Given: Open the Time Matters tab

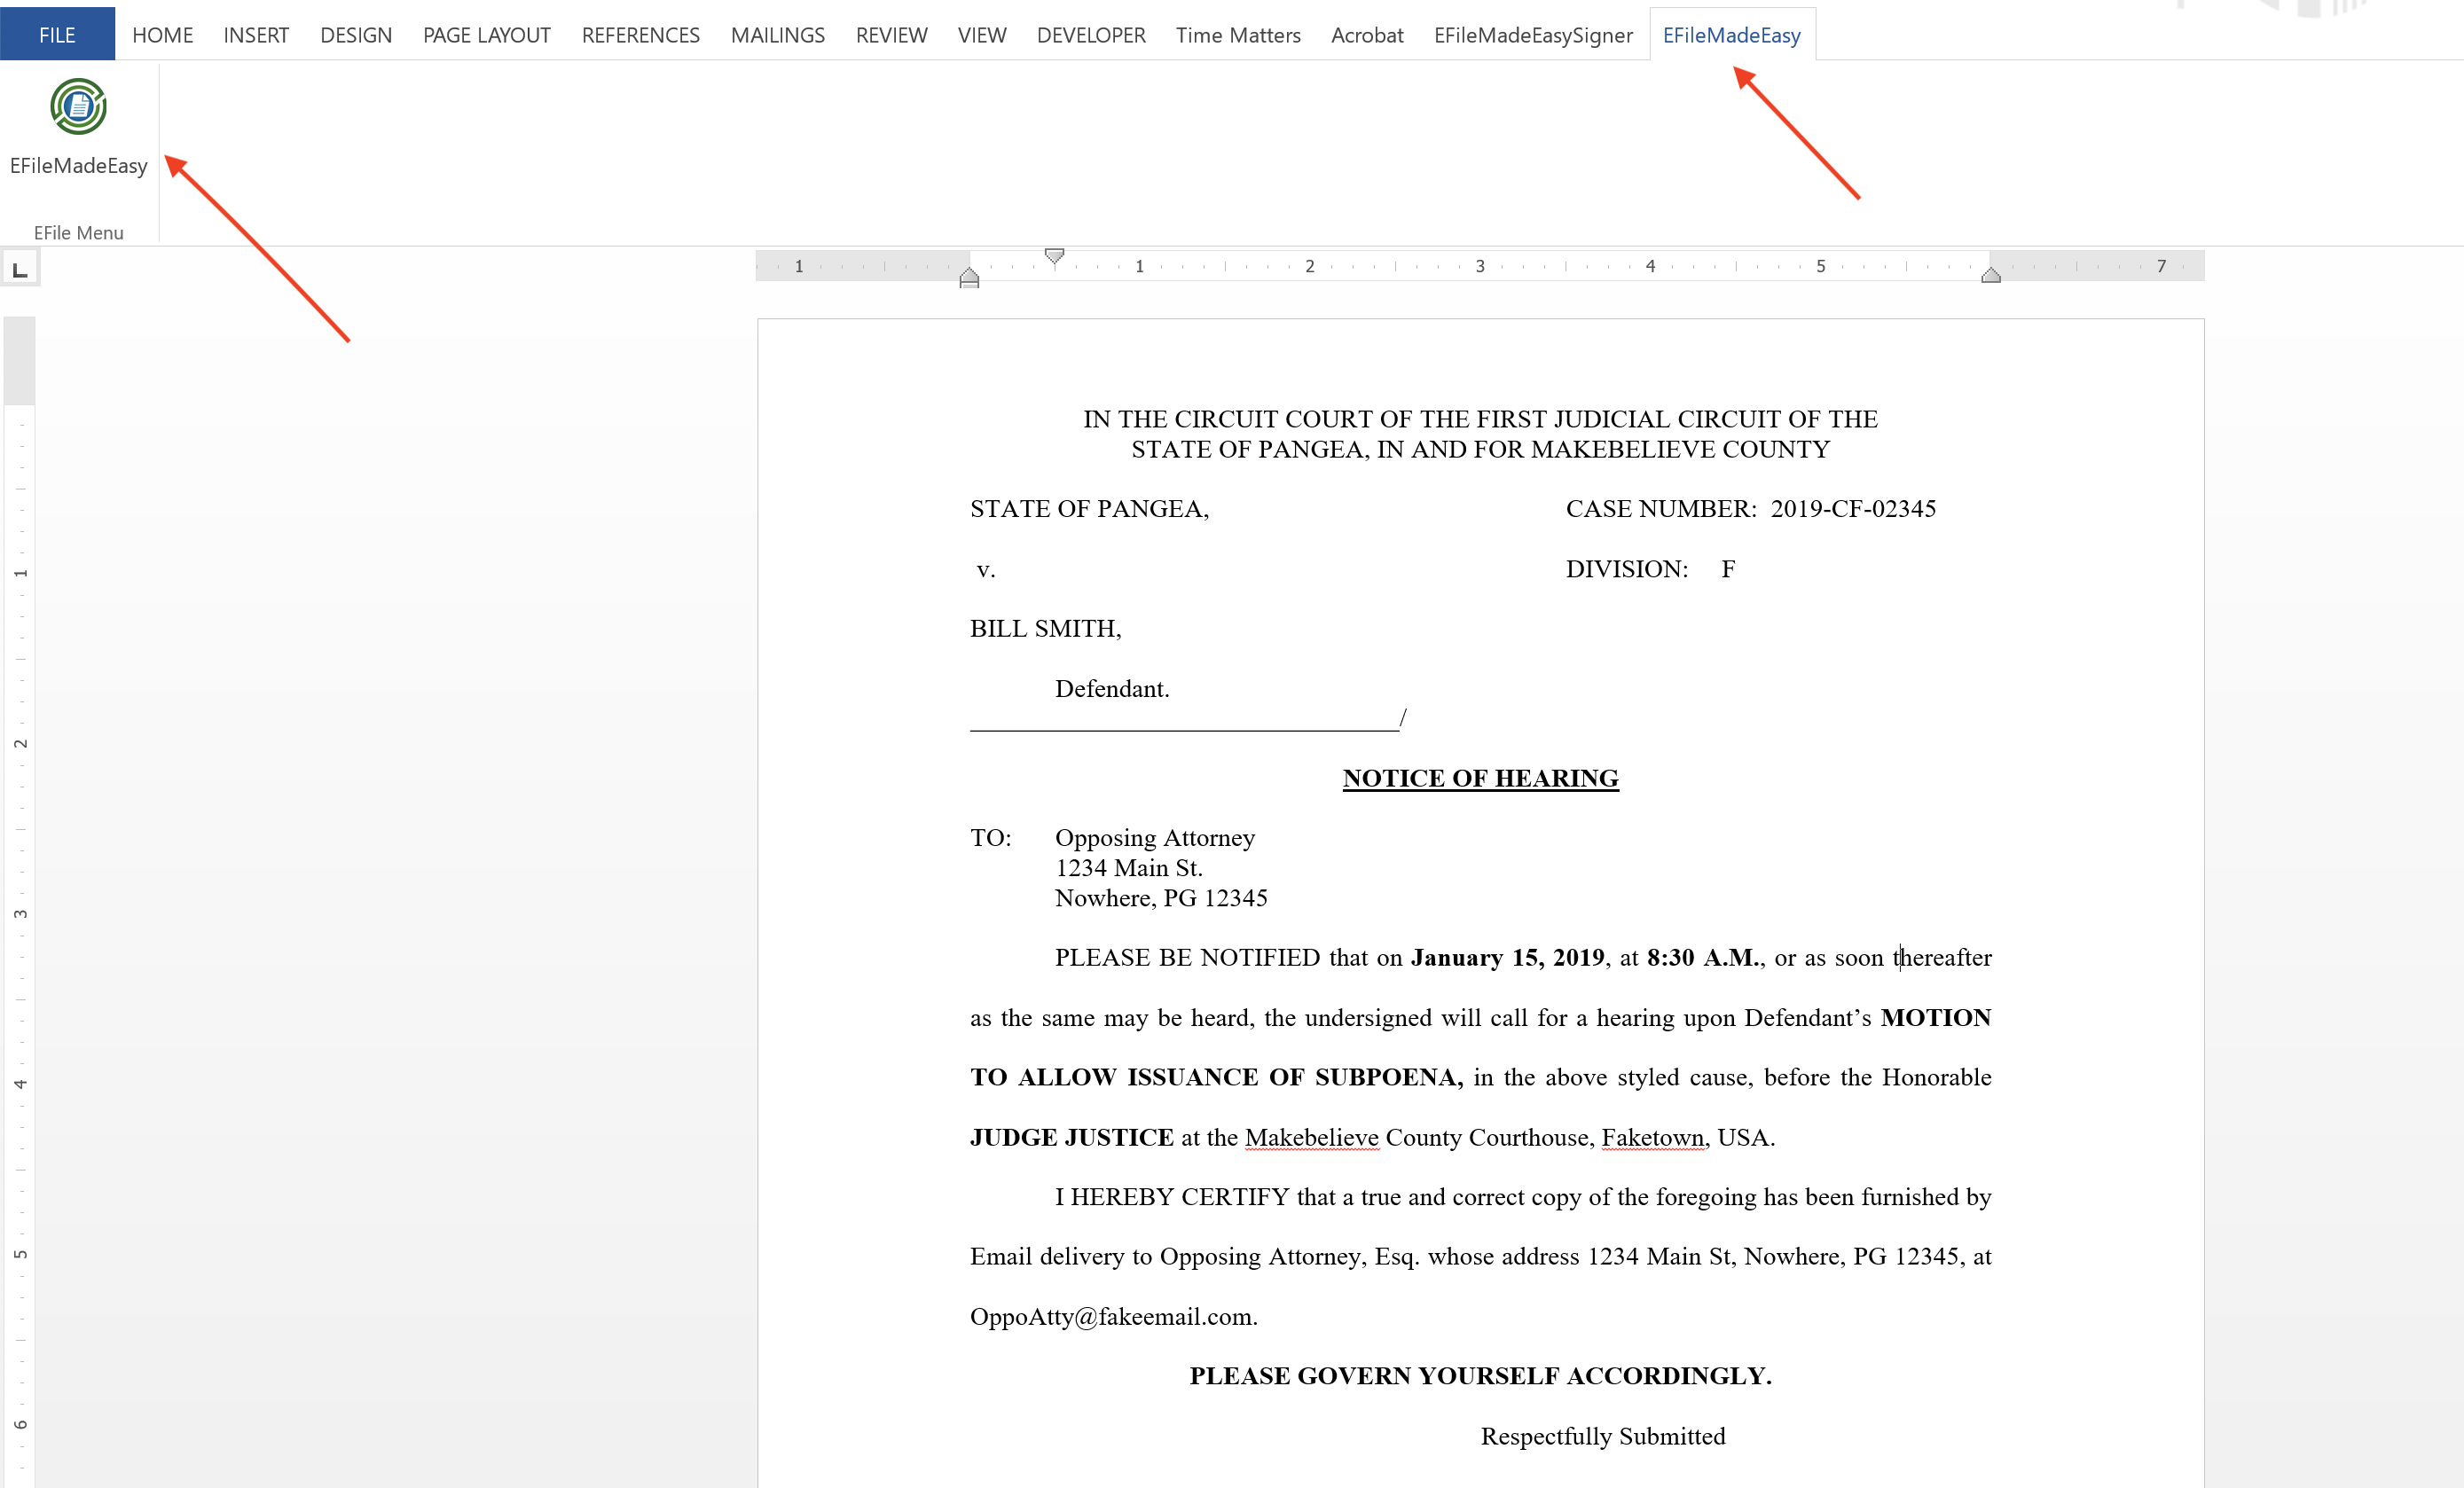Looking at the screenshot, I should pos(1237,35).
